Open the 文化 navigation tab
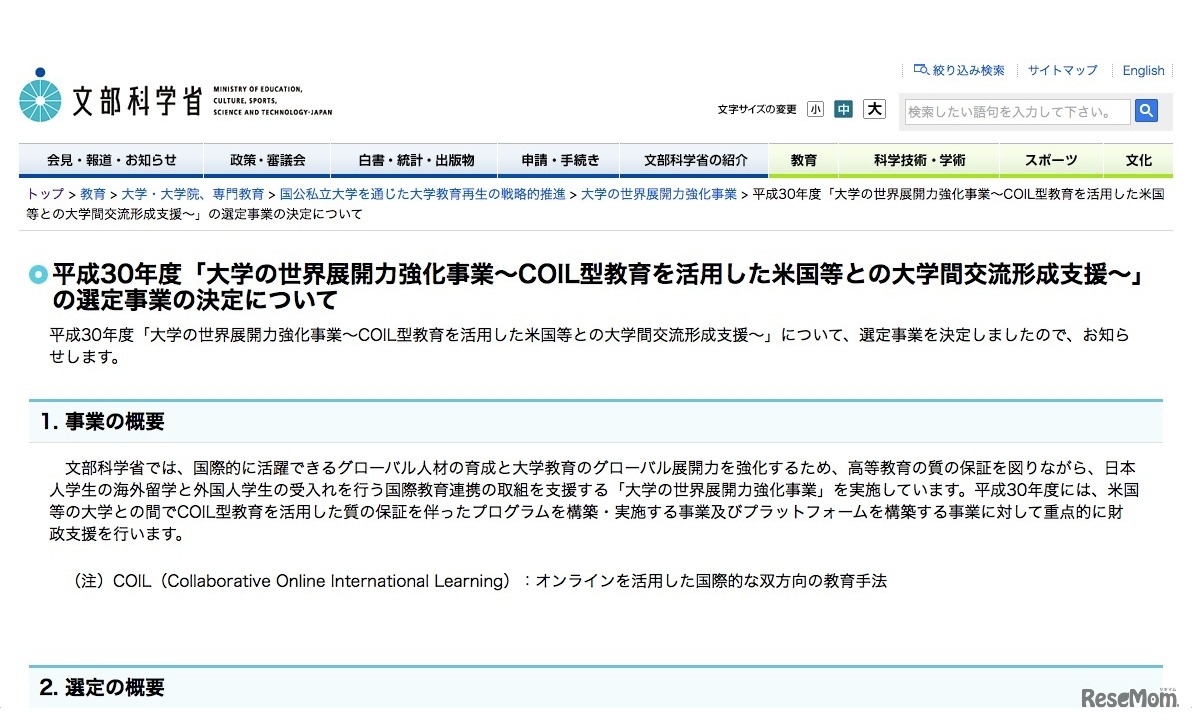 [x=1139, y=159]
